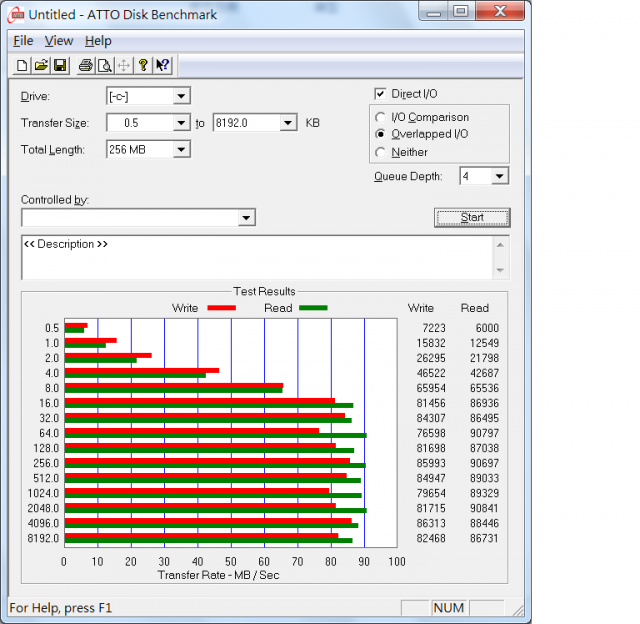
Task: Click the Open folder toolbar icon
Action: click(41, 65)
